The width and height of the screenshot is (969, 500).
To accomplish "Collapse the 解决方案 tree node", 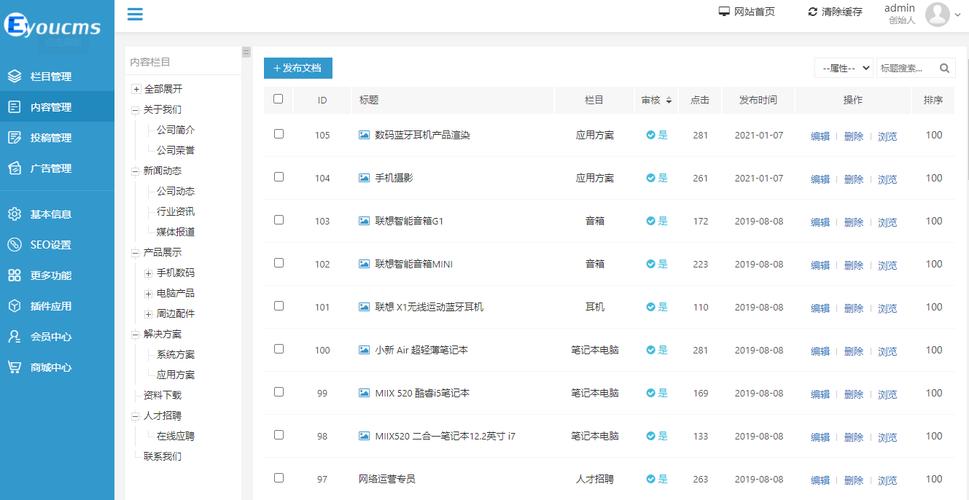I will tap(135, 334).
